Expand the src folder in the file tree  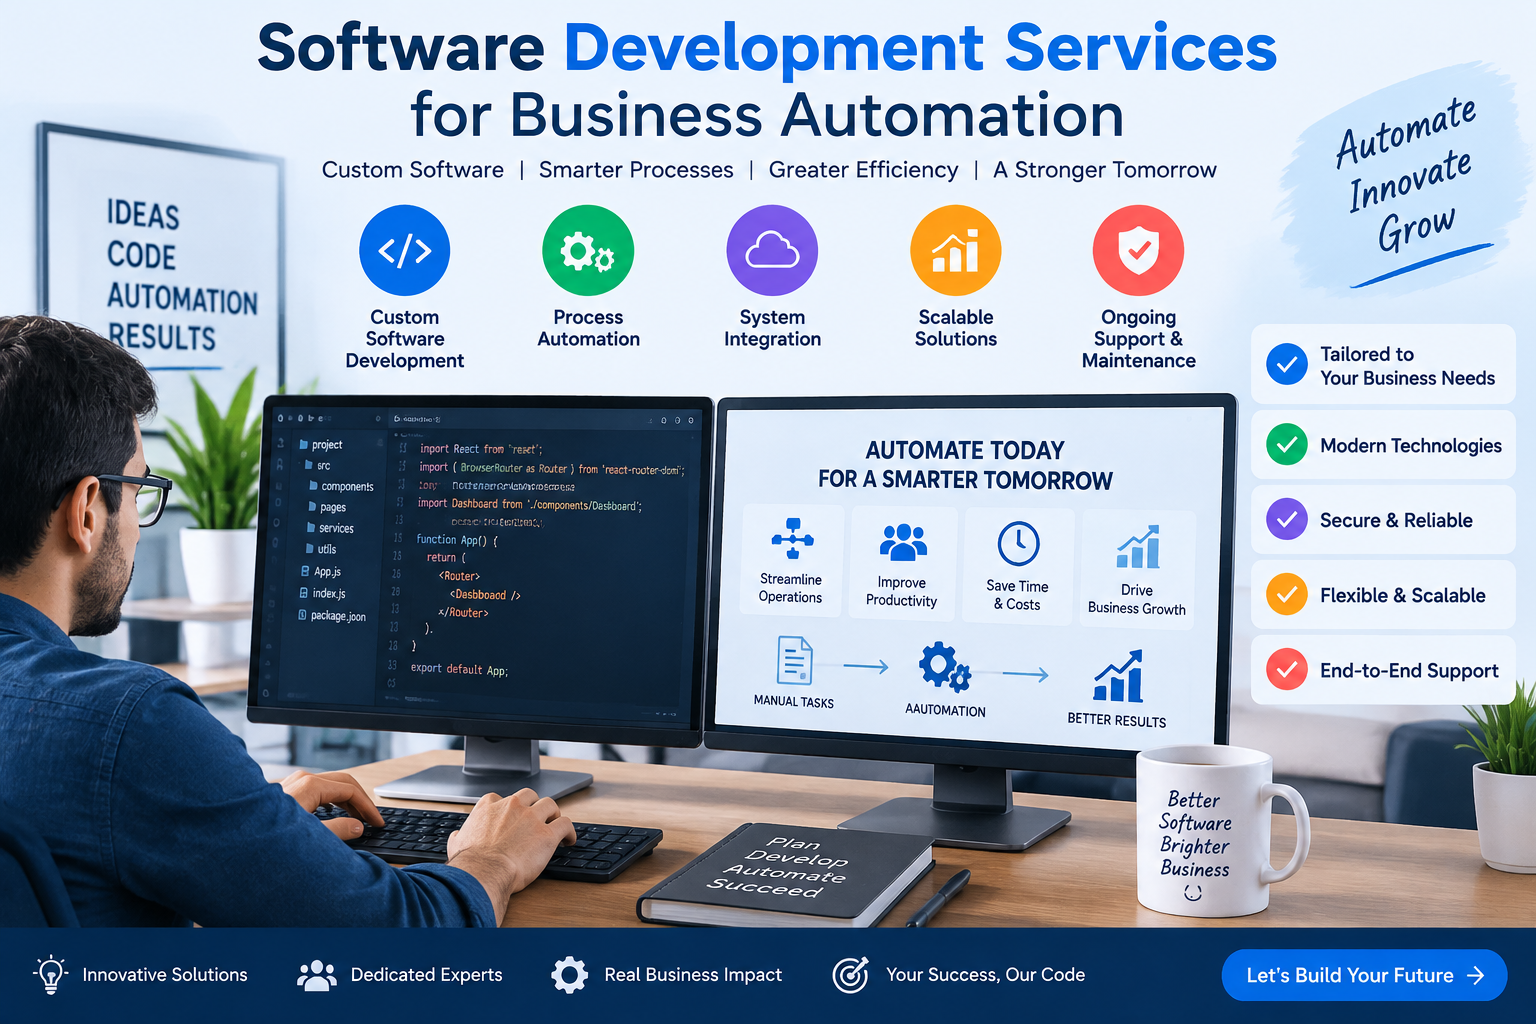click(x=317, y=465)
